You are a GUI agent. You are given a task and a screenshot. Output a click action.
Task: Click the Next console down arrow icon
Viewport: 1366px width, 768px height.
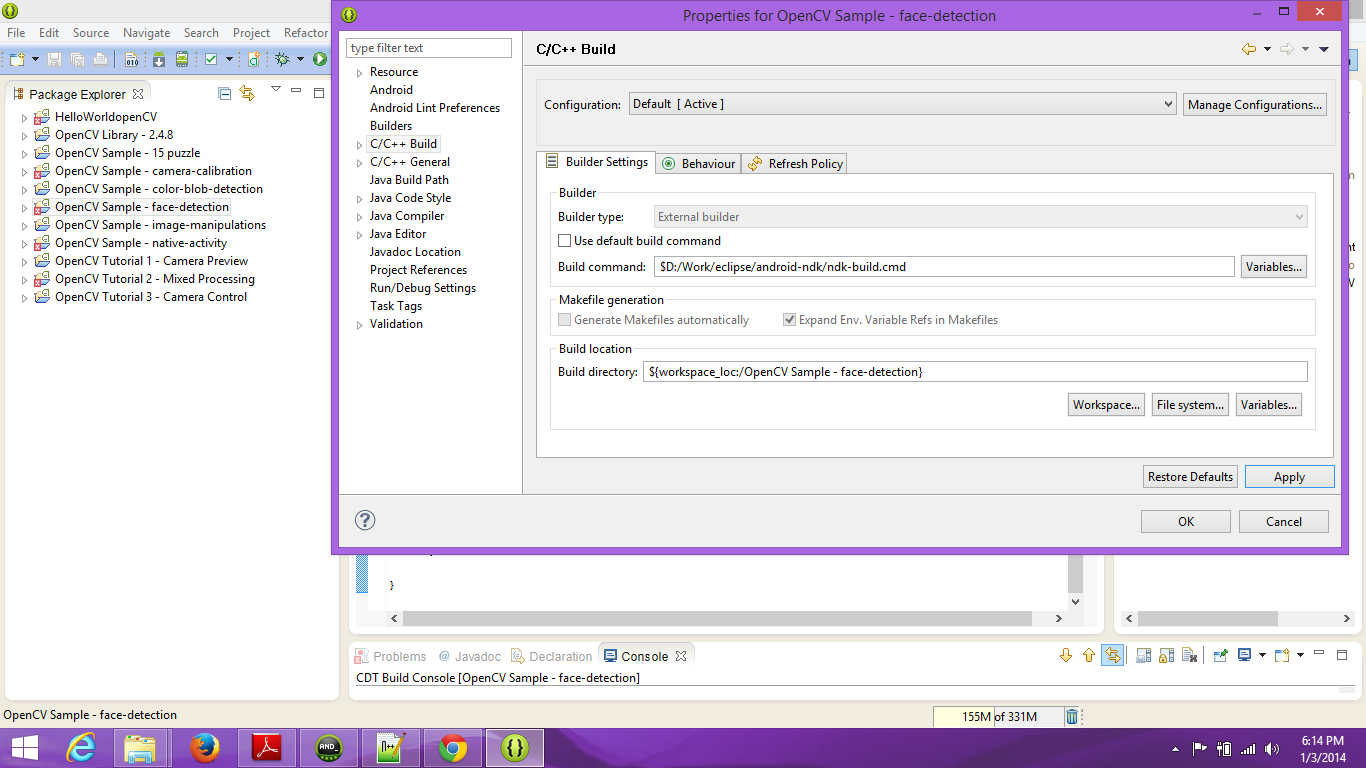point(1066,656)
